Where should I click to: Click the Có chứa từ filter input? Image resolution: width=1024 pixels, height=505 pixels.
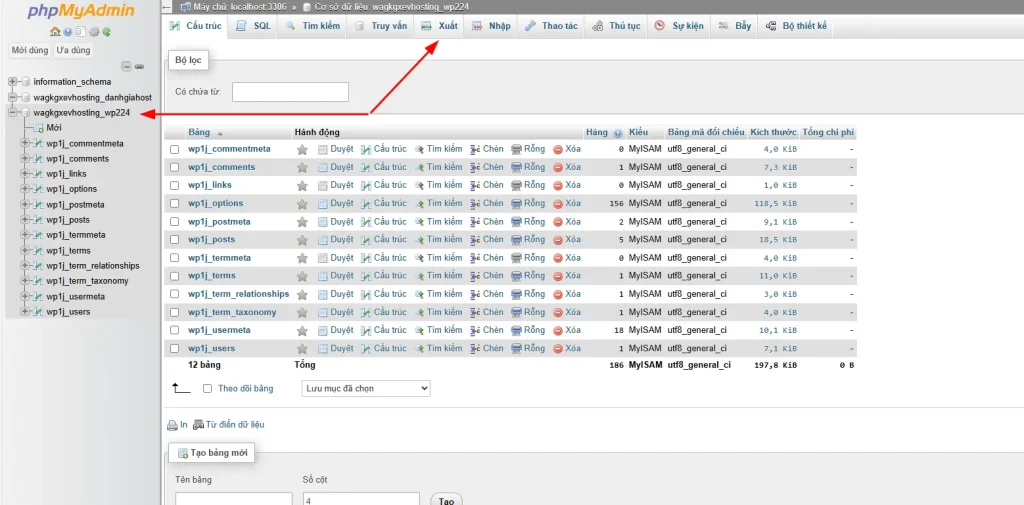[290, 92]
